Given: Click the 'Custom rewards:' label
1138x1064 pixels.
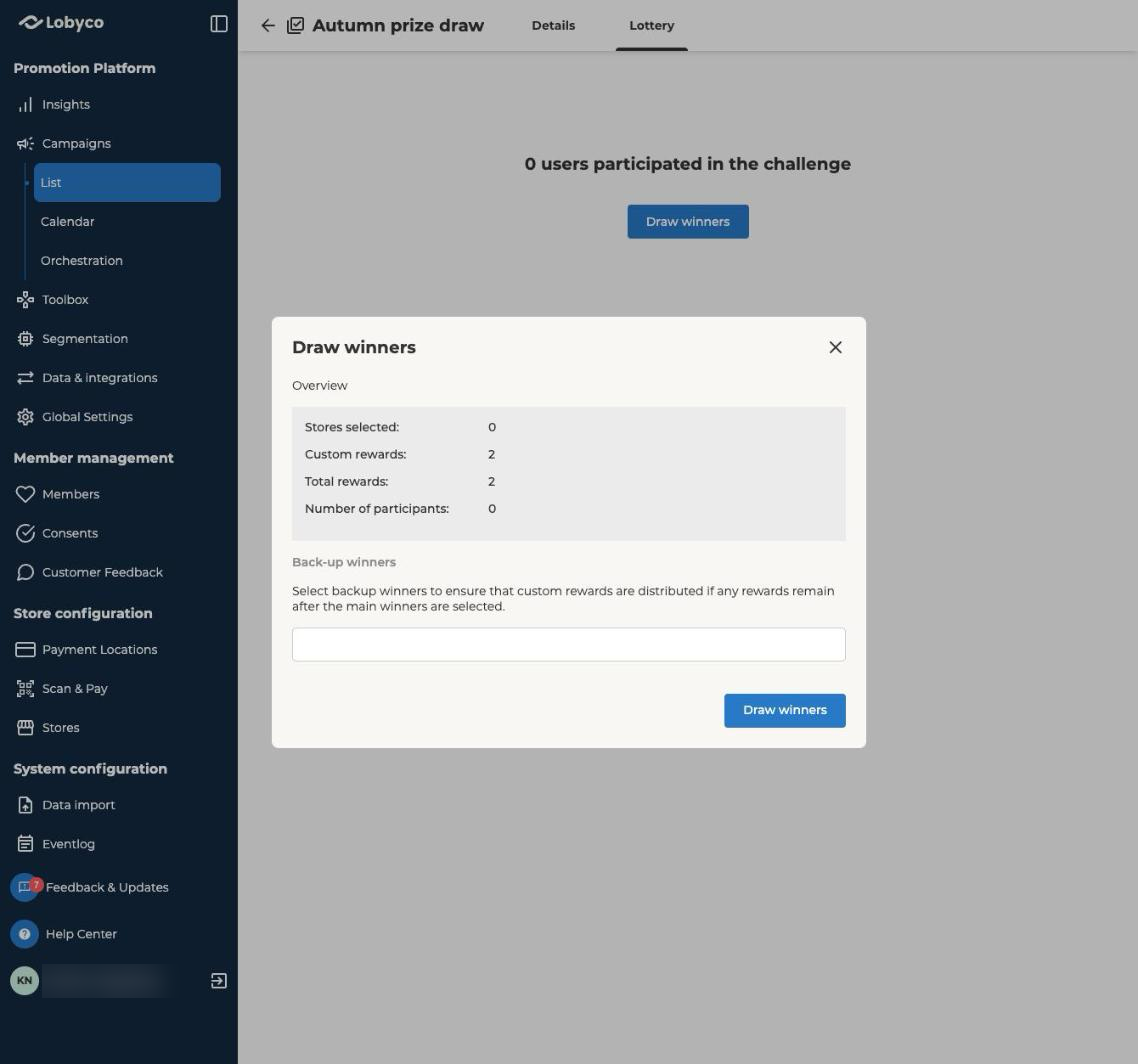Looking at the screenshot, I should click(x=355, y=454).
